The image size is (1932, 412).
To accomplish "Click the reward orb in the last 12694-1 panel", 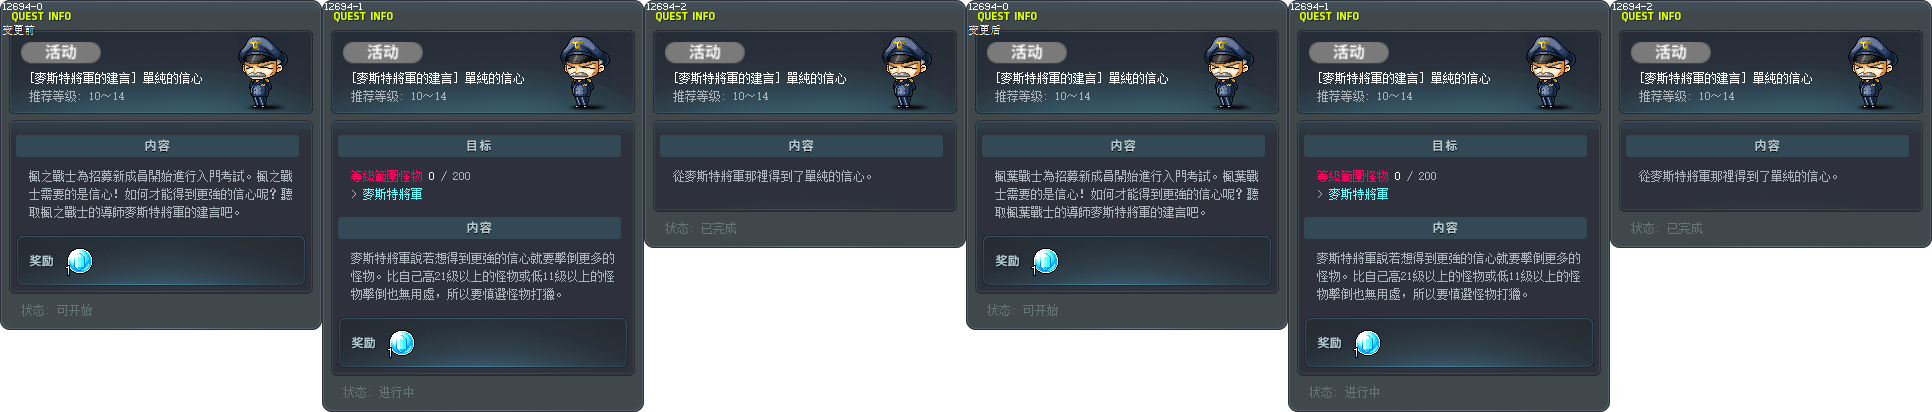I will [1367, 343].
